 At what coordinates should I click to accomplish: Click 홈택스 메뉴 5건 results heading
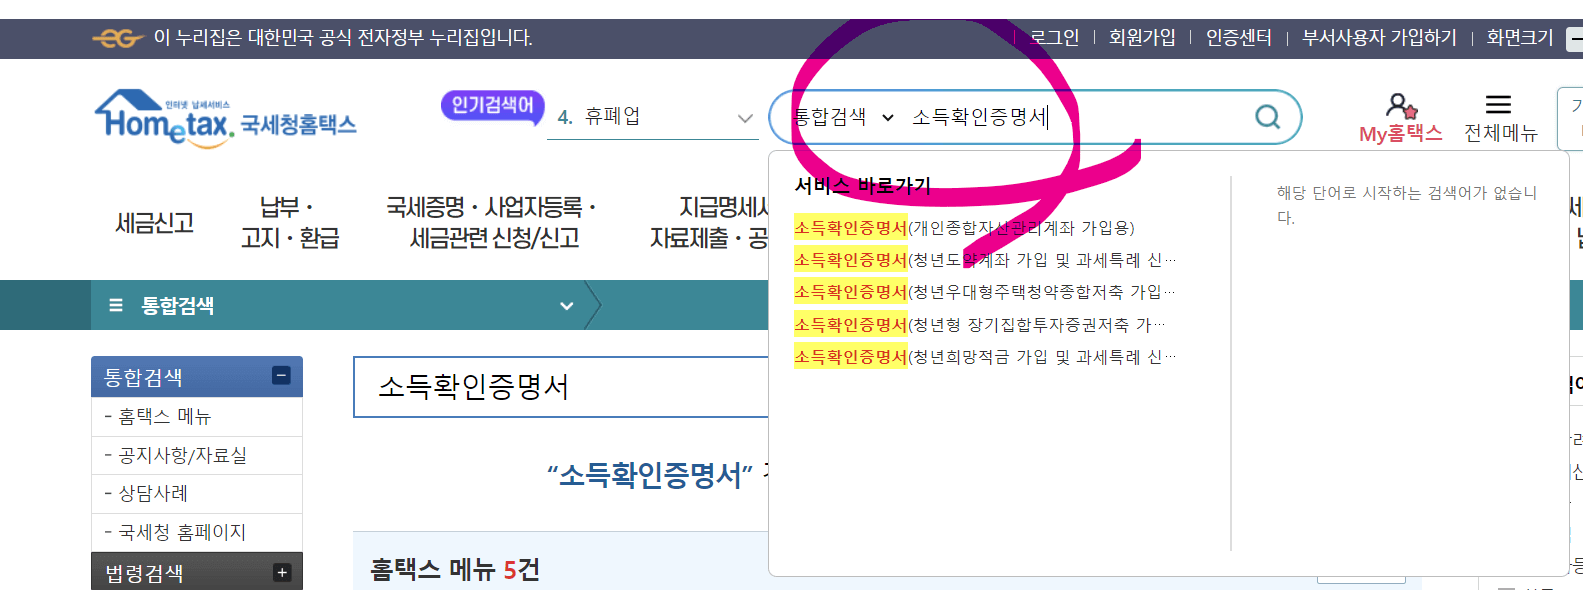455,570
